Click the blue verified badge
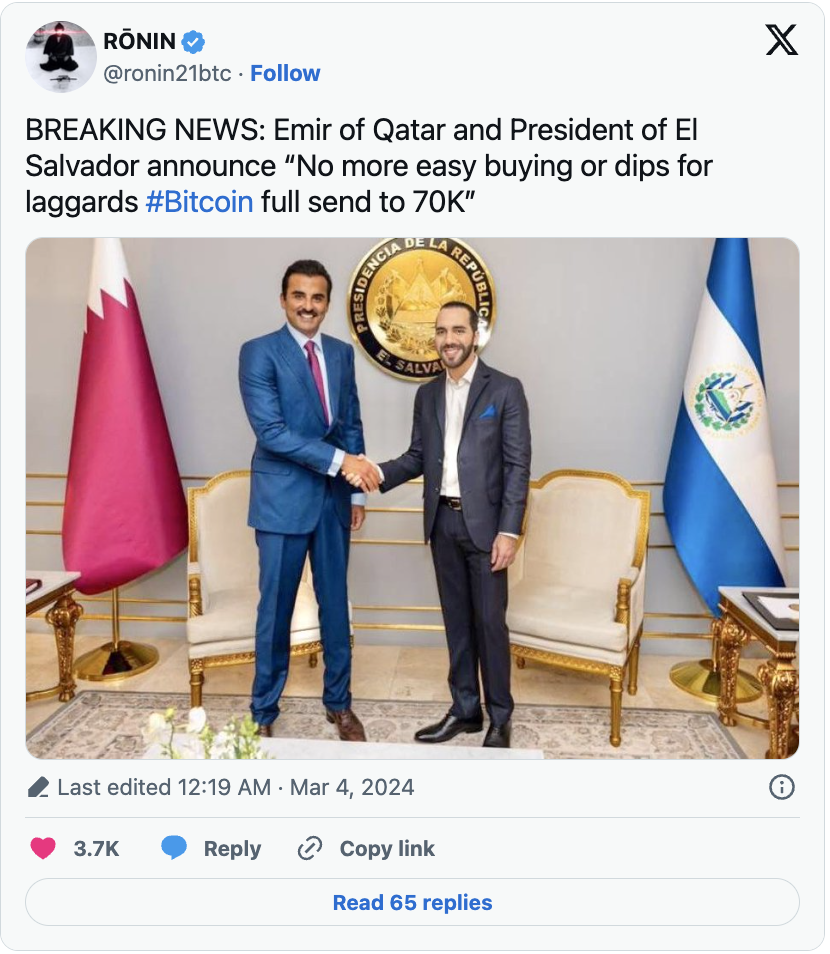Screen dimensions: 830x954 tap(194, 41)
